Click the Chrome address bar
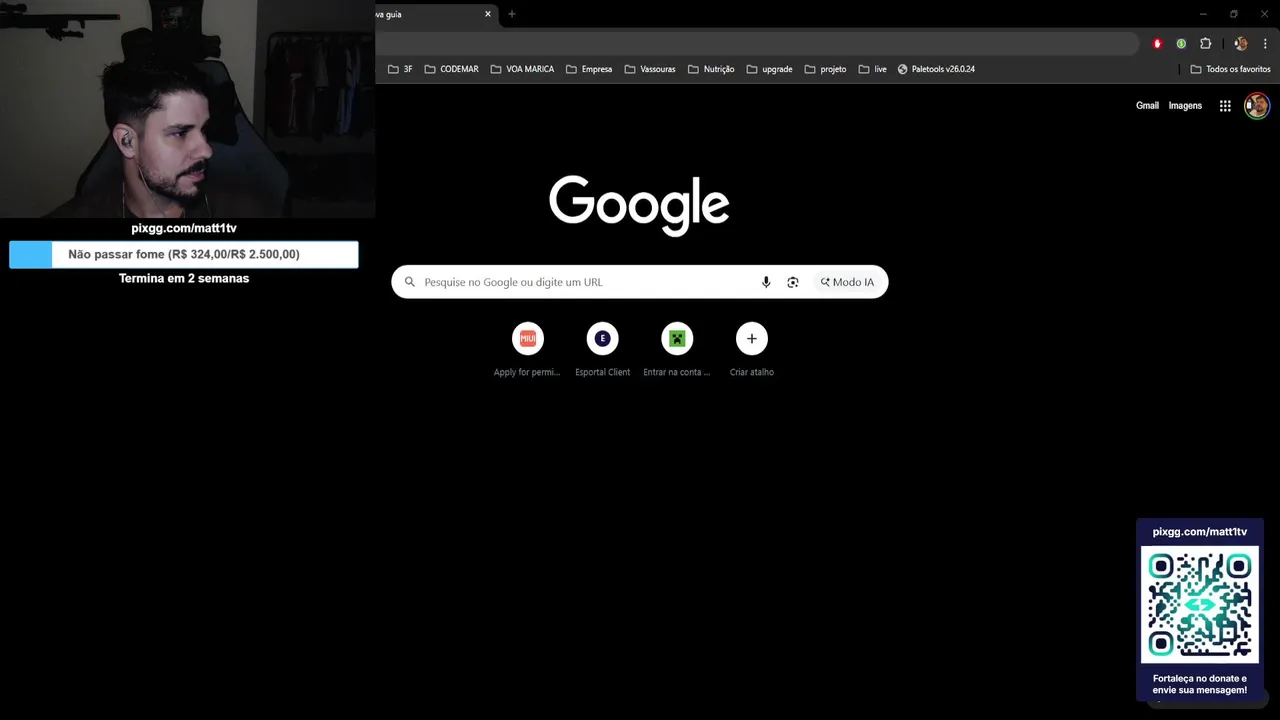The width and height of the screenshot is (1280, 720). 757,44
